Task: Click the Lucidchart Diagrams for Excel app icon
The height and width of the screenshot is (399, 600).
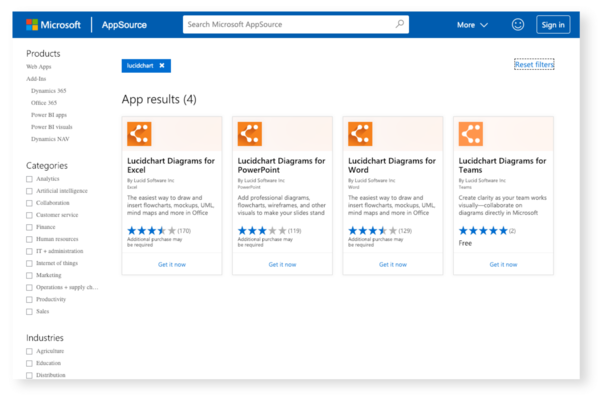Action: tap(139, 134)
